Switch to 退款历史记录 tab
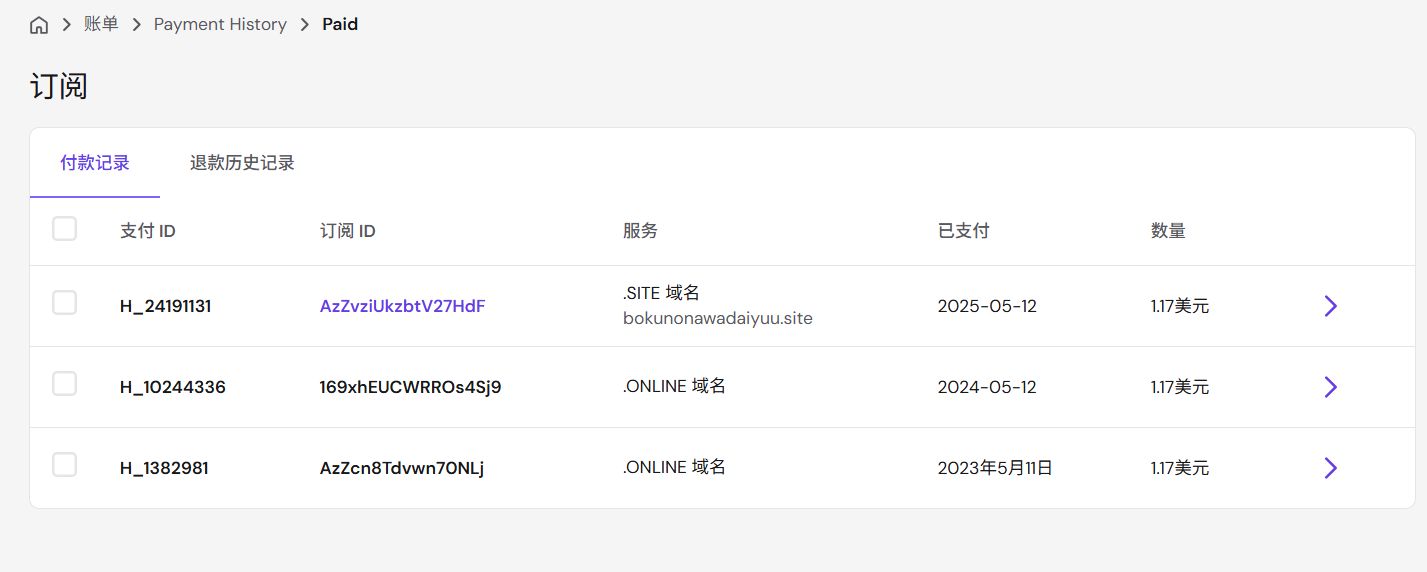This screenshot has height=572, width=1427. click(x=242, y=163)
